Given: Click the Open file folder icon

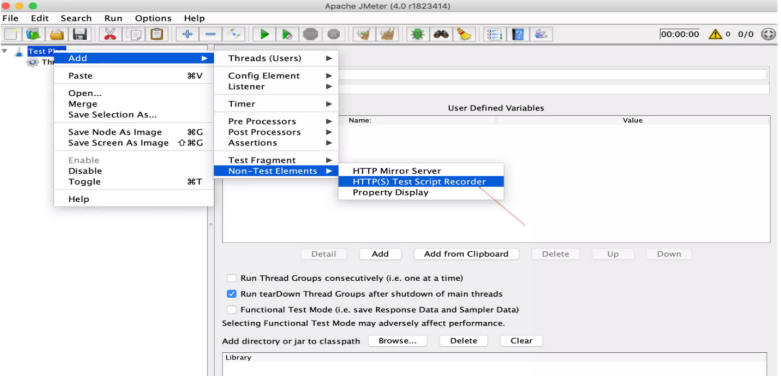Looking at the screenshot, I should pyautogui.click(x=57, y=34).
